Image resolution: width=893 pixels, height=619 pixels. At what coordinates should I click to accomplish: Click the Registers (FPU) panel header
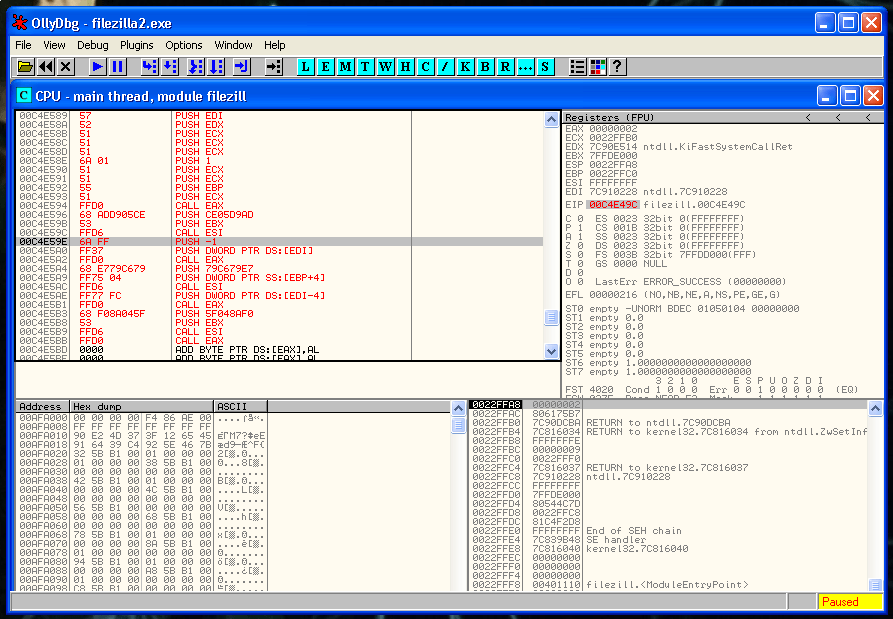[x=723, y=117]
